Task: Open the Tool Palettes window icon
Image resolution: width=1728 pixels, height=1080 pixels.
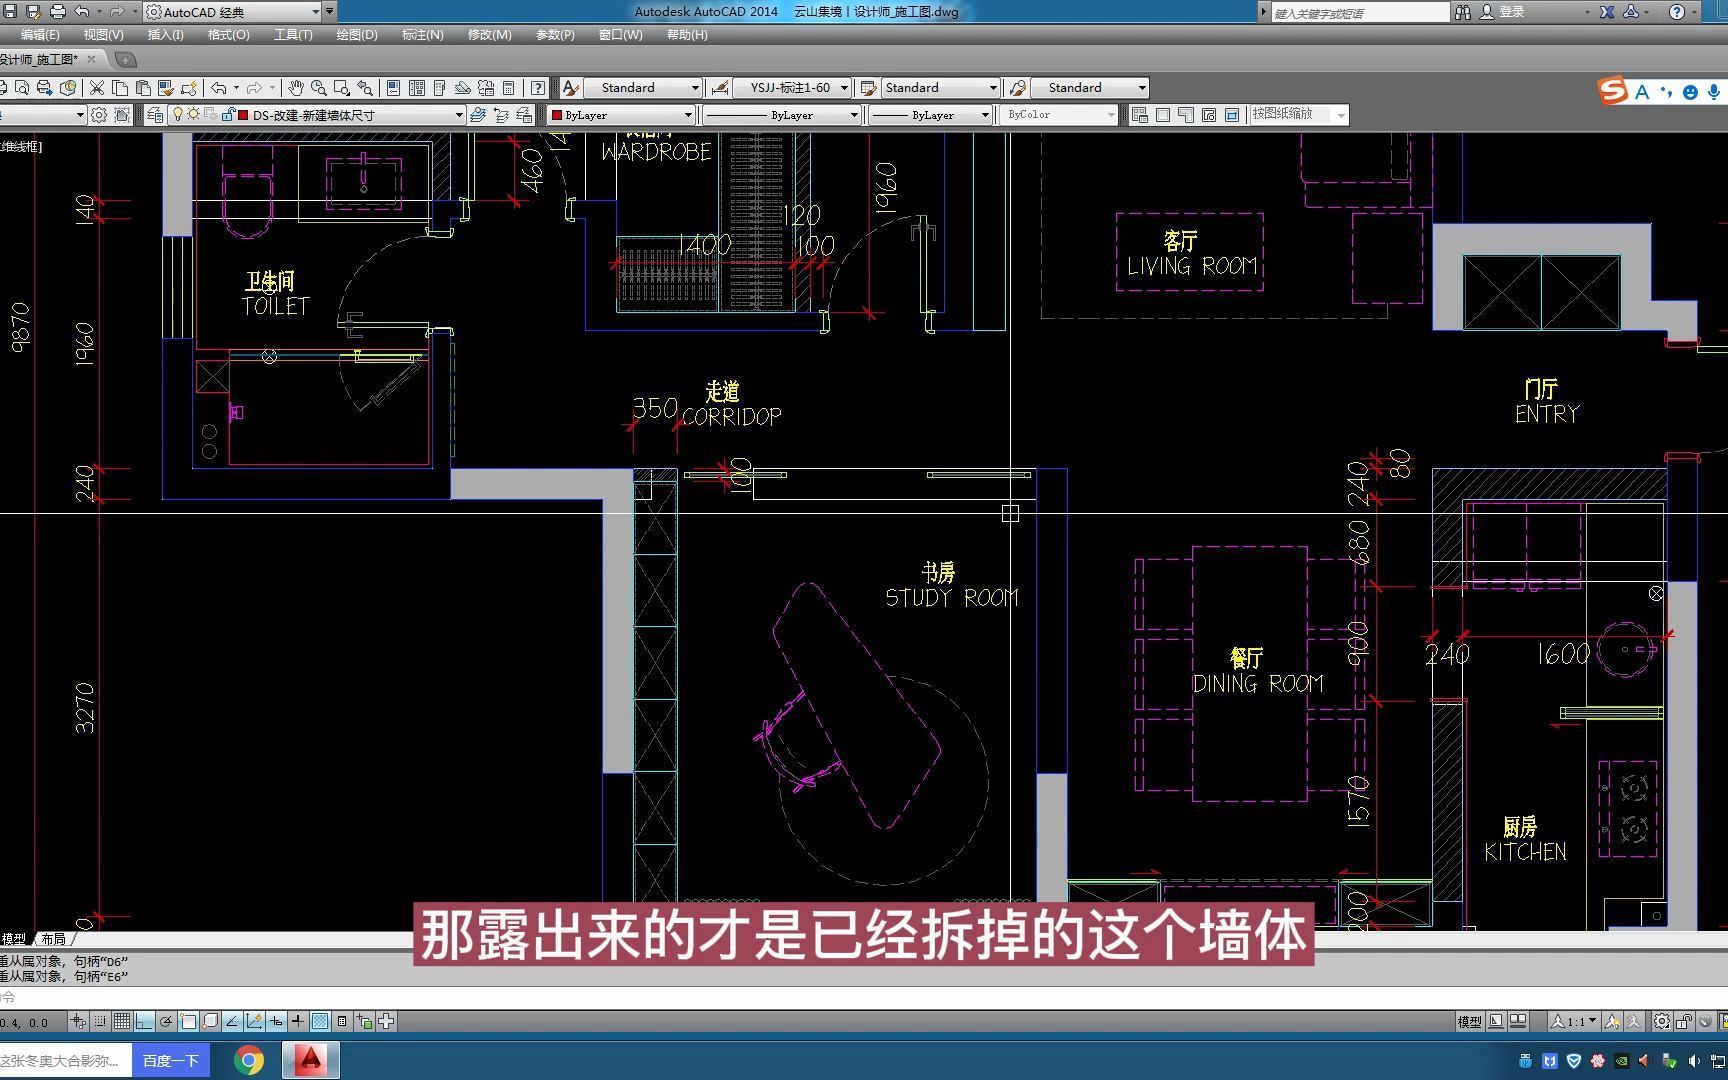Action: pyautogui.click(x=439, y=88)
